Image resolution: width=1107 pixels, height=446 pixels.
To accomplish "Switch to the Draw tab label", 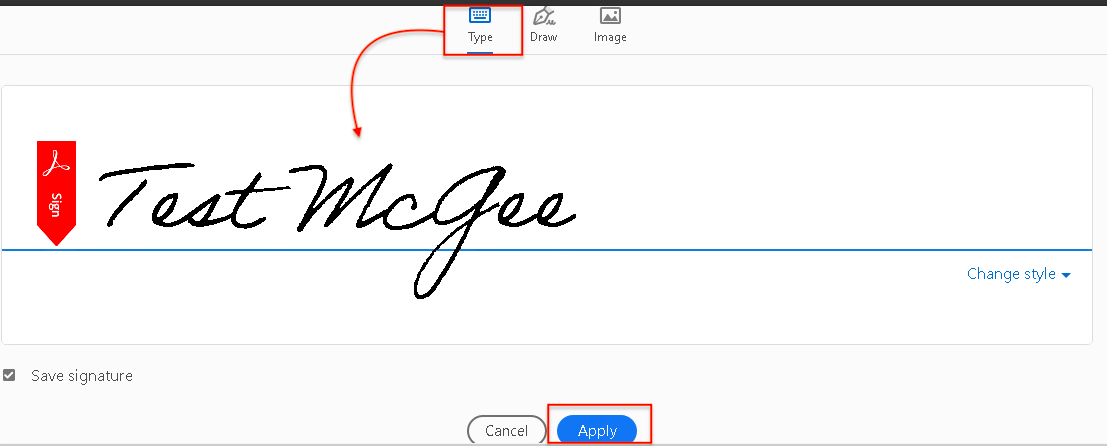I will coord(544,37).
